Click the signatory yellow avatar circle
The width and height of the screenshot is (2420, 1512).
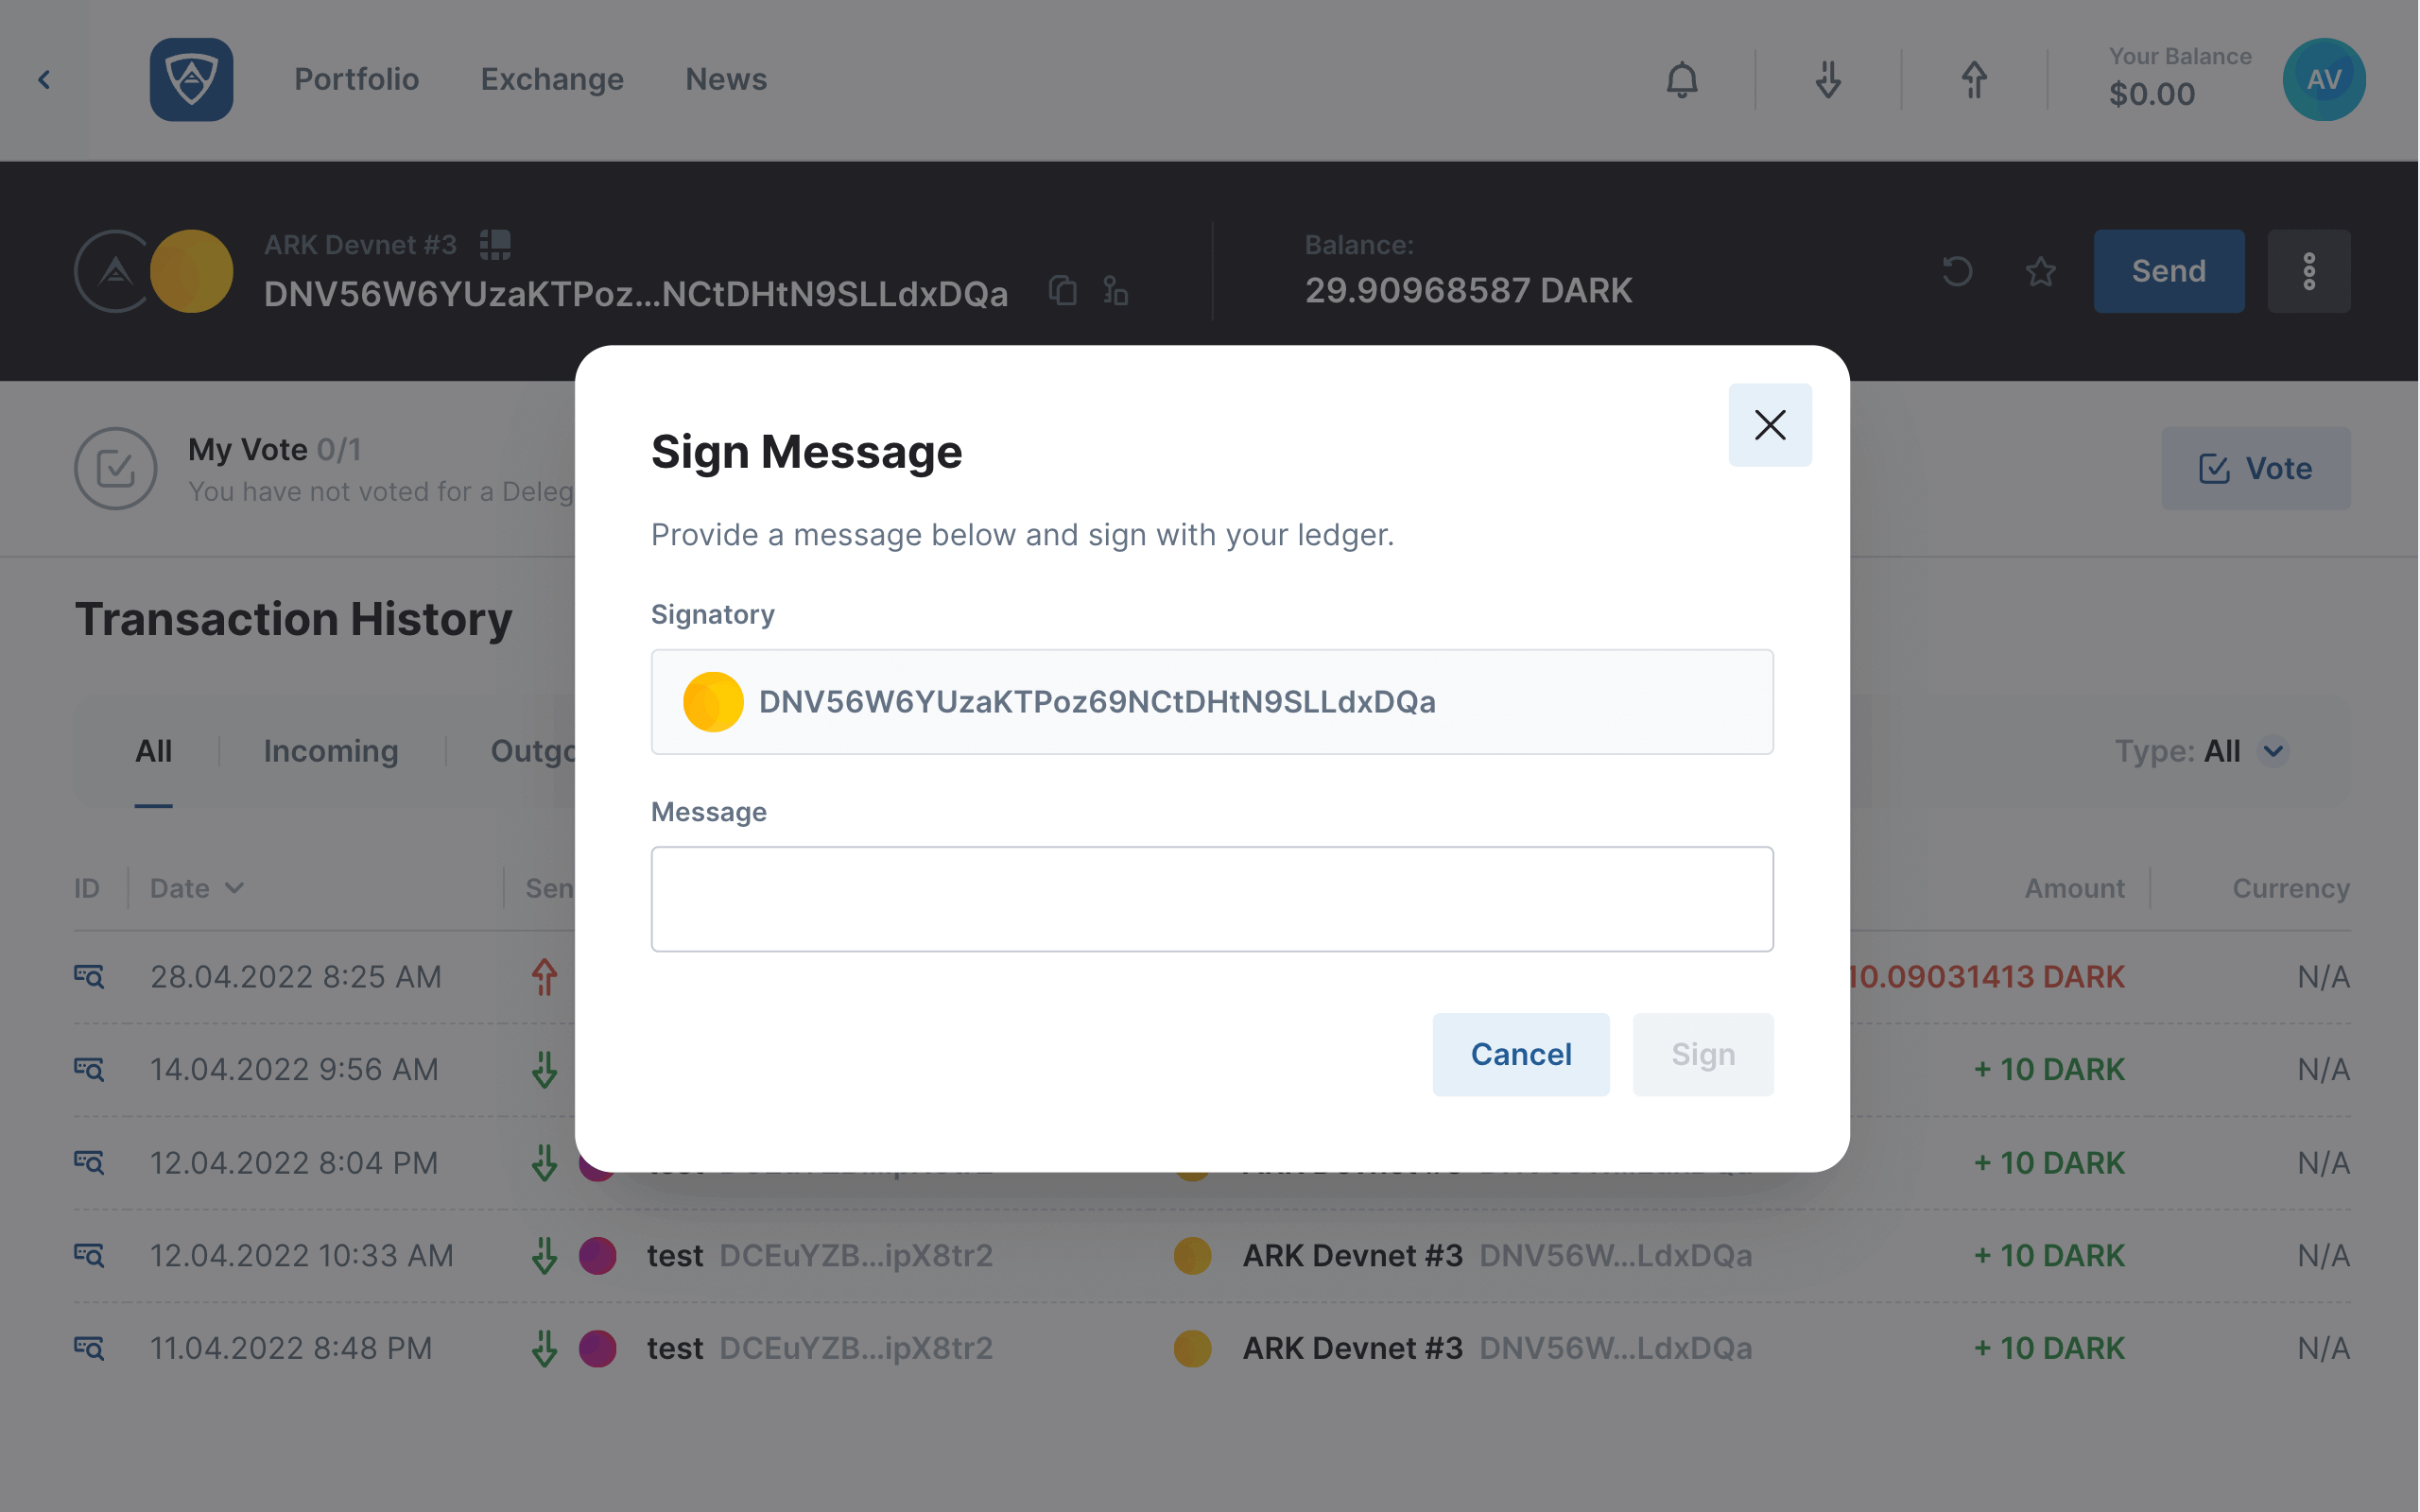[x=713, y=702]
